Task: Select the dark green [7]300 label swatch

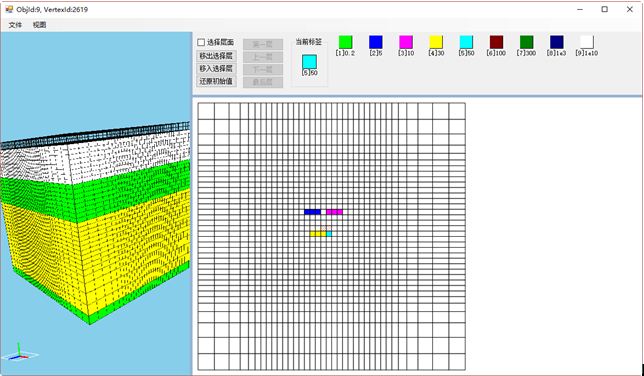Action: (x=527, y=42)
